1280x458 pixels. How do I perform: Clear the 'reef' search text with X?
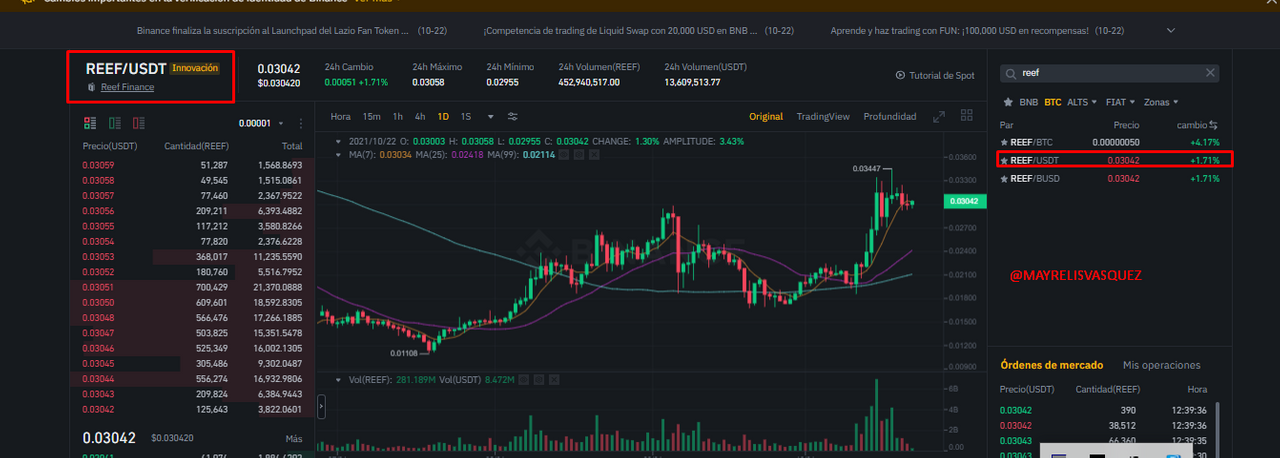[1210, 73]
